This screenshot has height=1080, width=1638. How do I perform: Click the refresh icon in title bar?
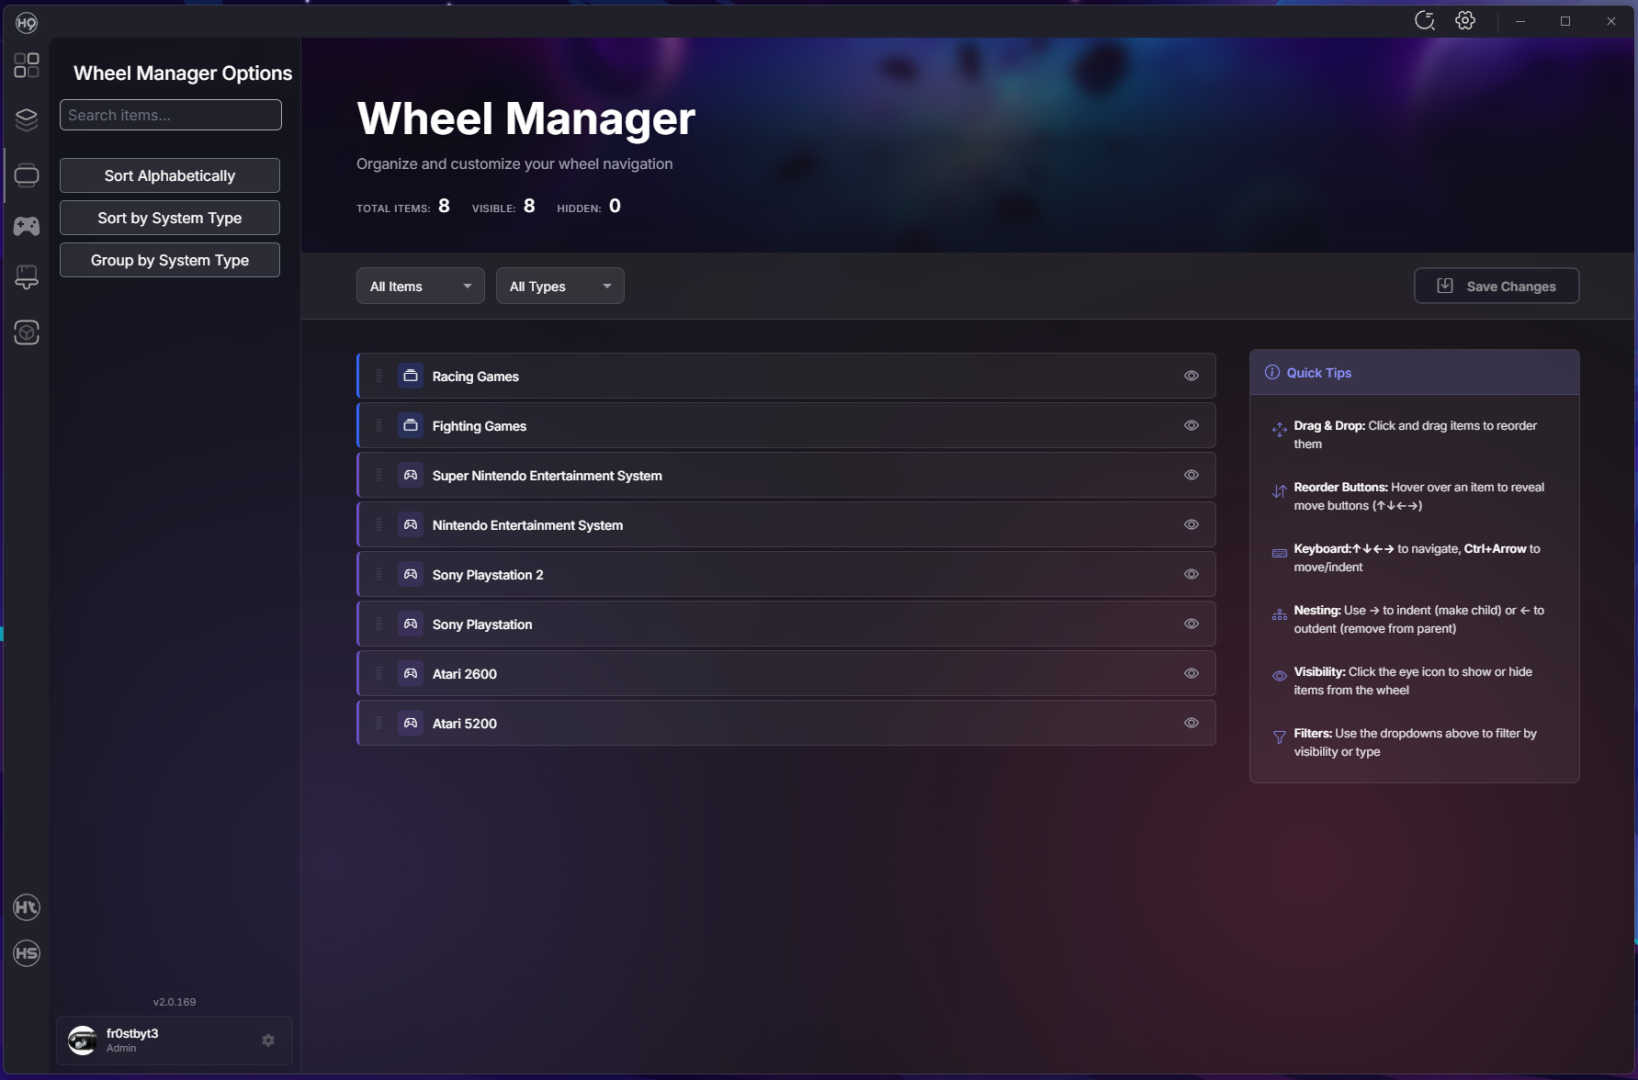[x=1424, y=21]
